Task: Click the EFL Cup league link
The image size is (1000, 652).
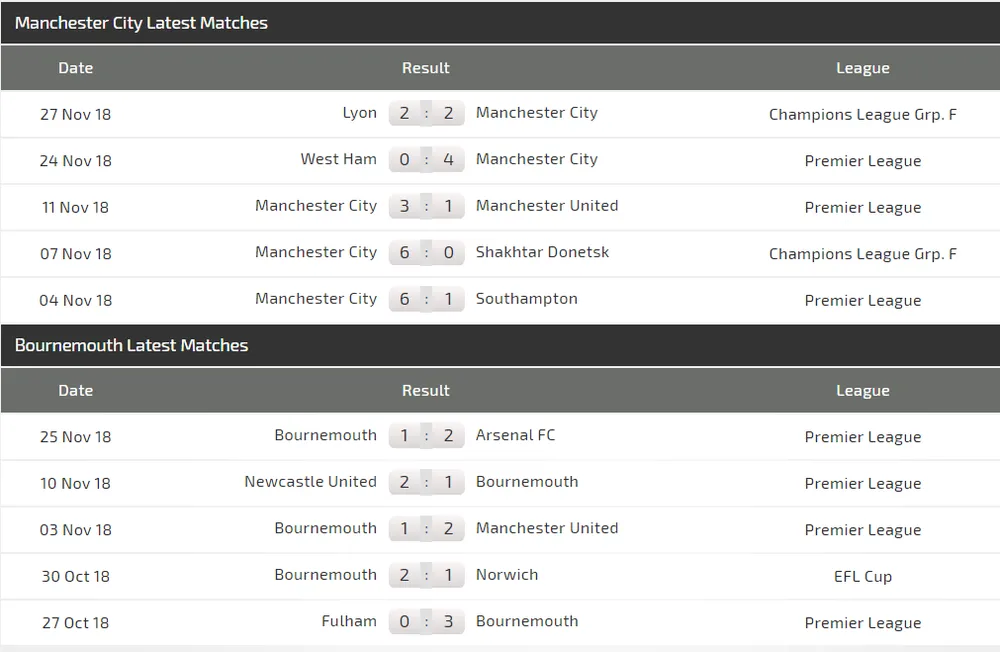Action: pos(862,577)
